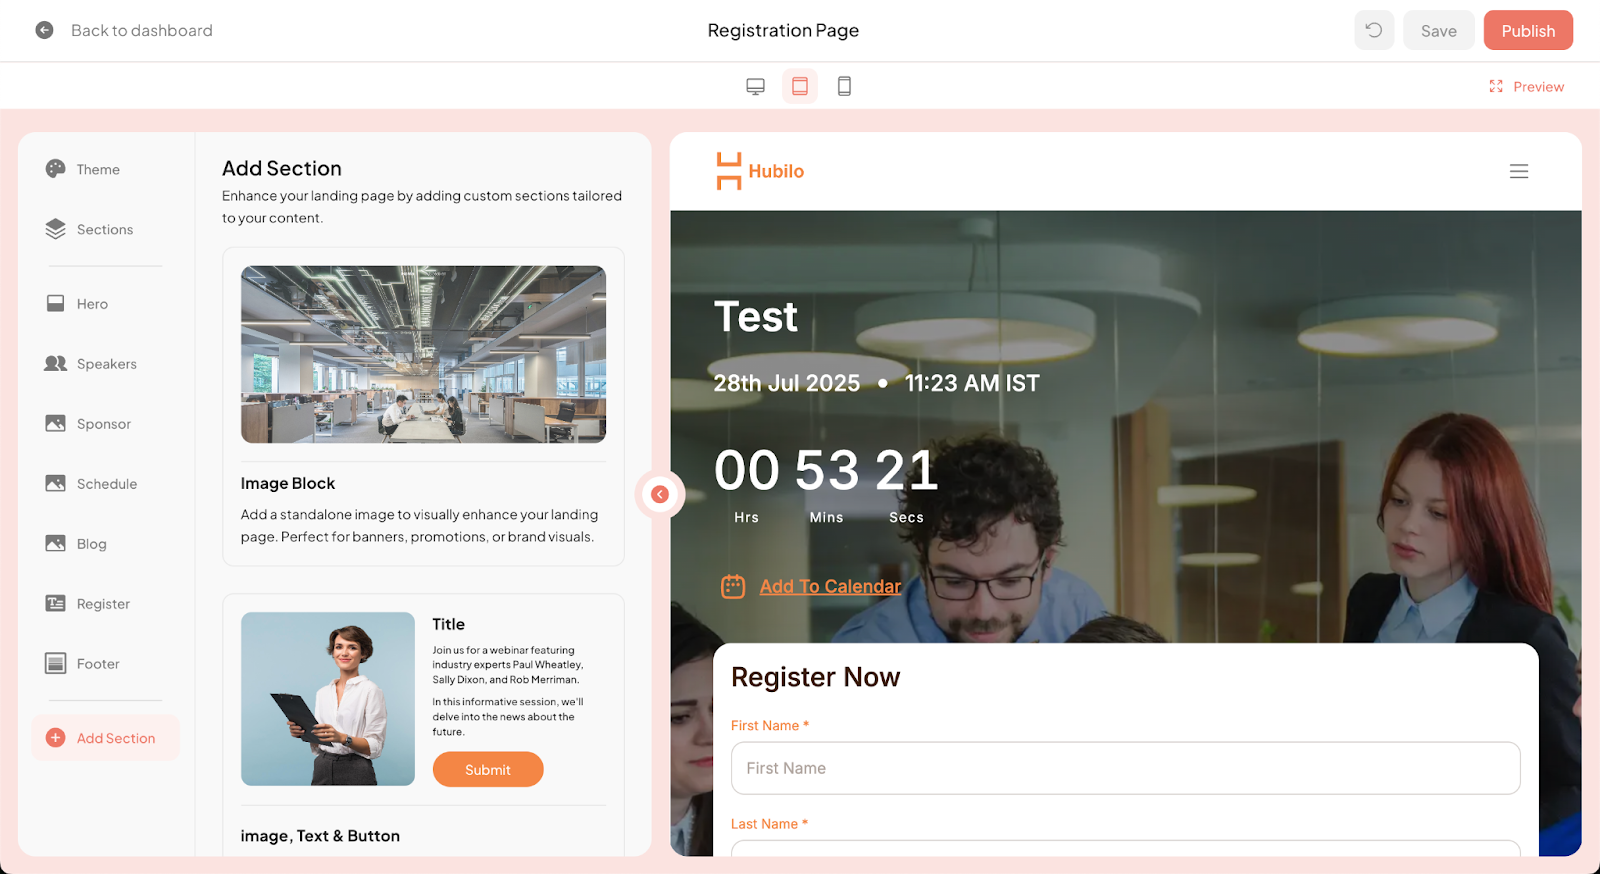1600x874 pixels.
Task: Switch to mobile phone preview icon
Action: (844, 86)
